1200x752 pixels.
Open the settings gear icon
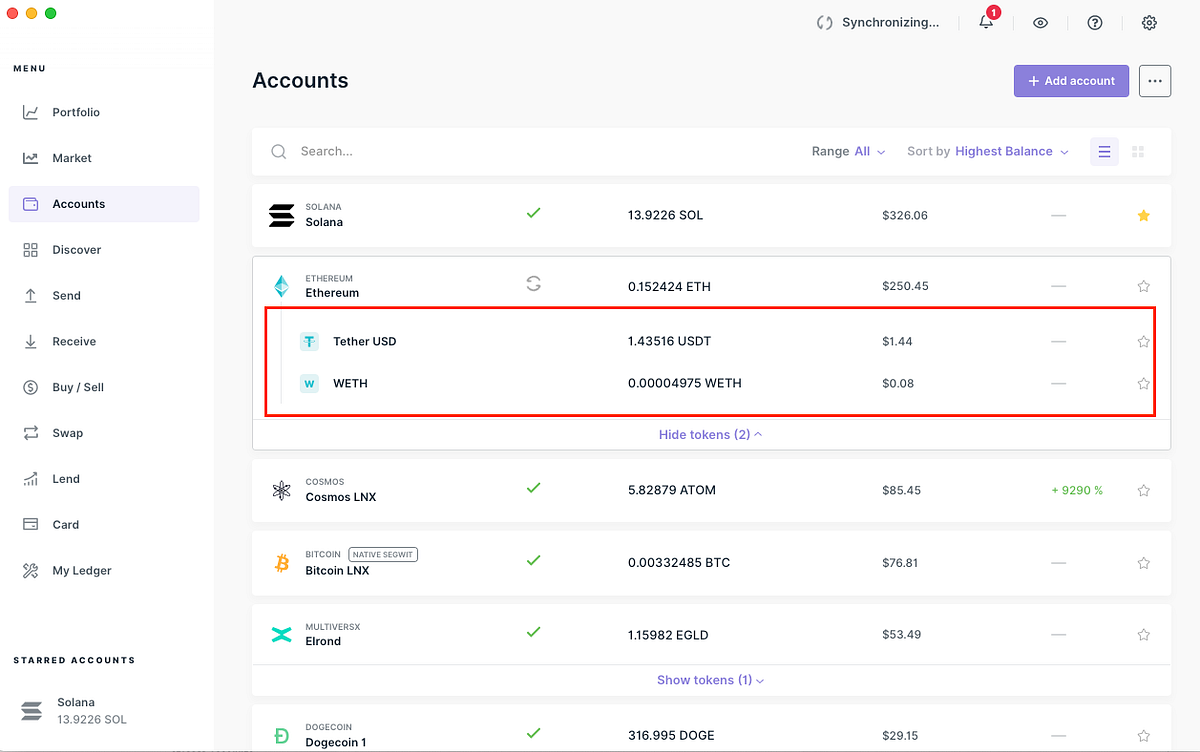tap(1149, 22)
